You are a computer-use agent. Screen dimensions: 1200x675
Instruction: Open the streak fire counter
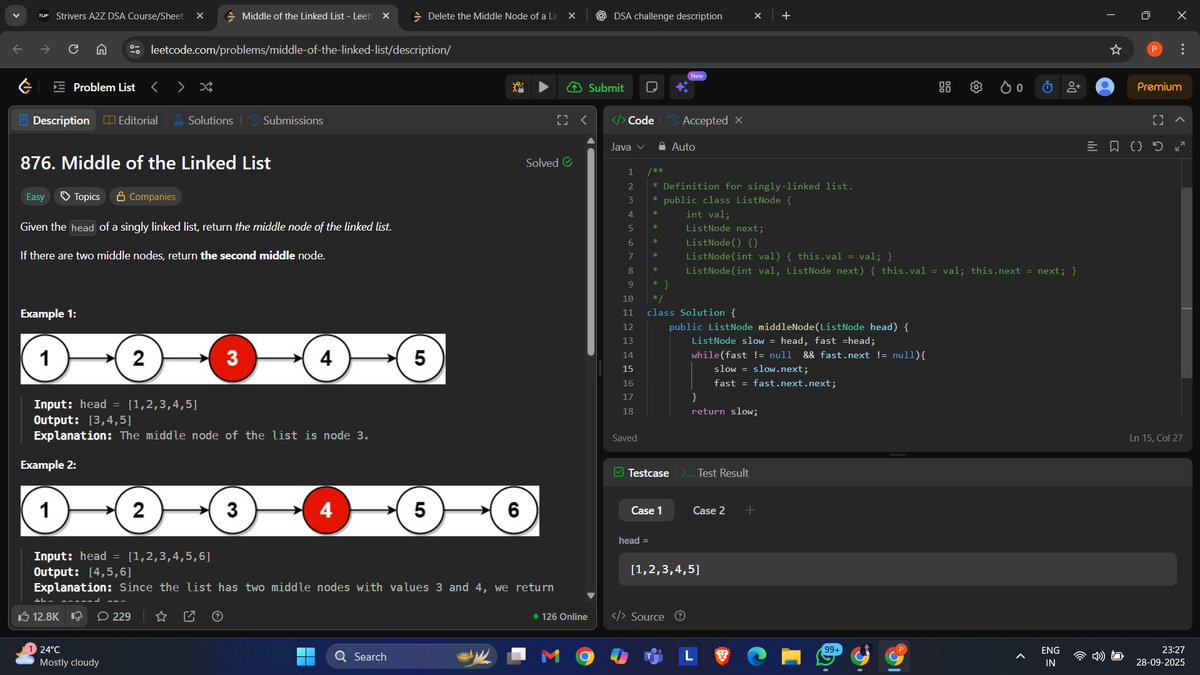point(1011,87)
